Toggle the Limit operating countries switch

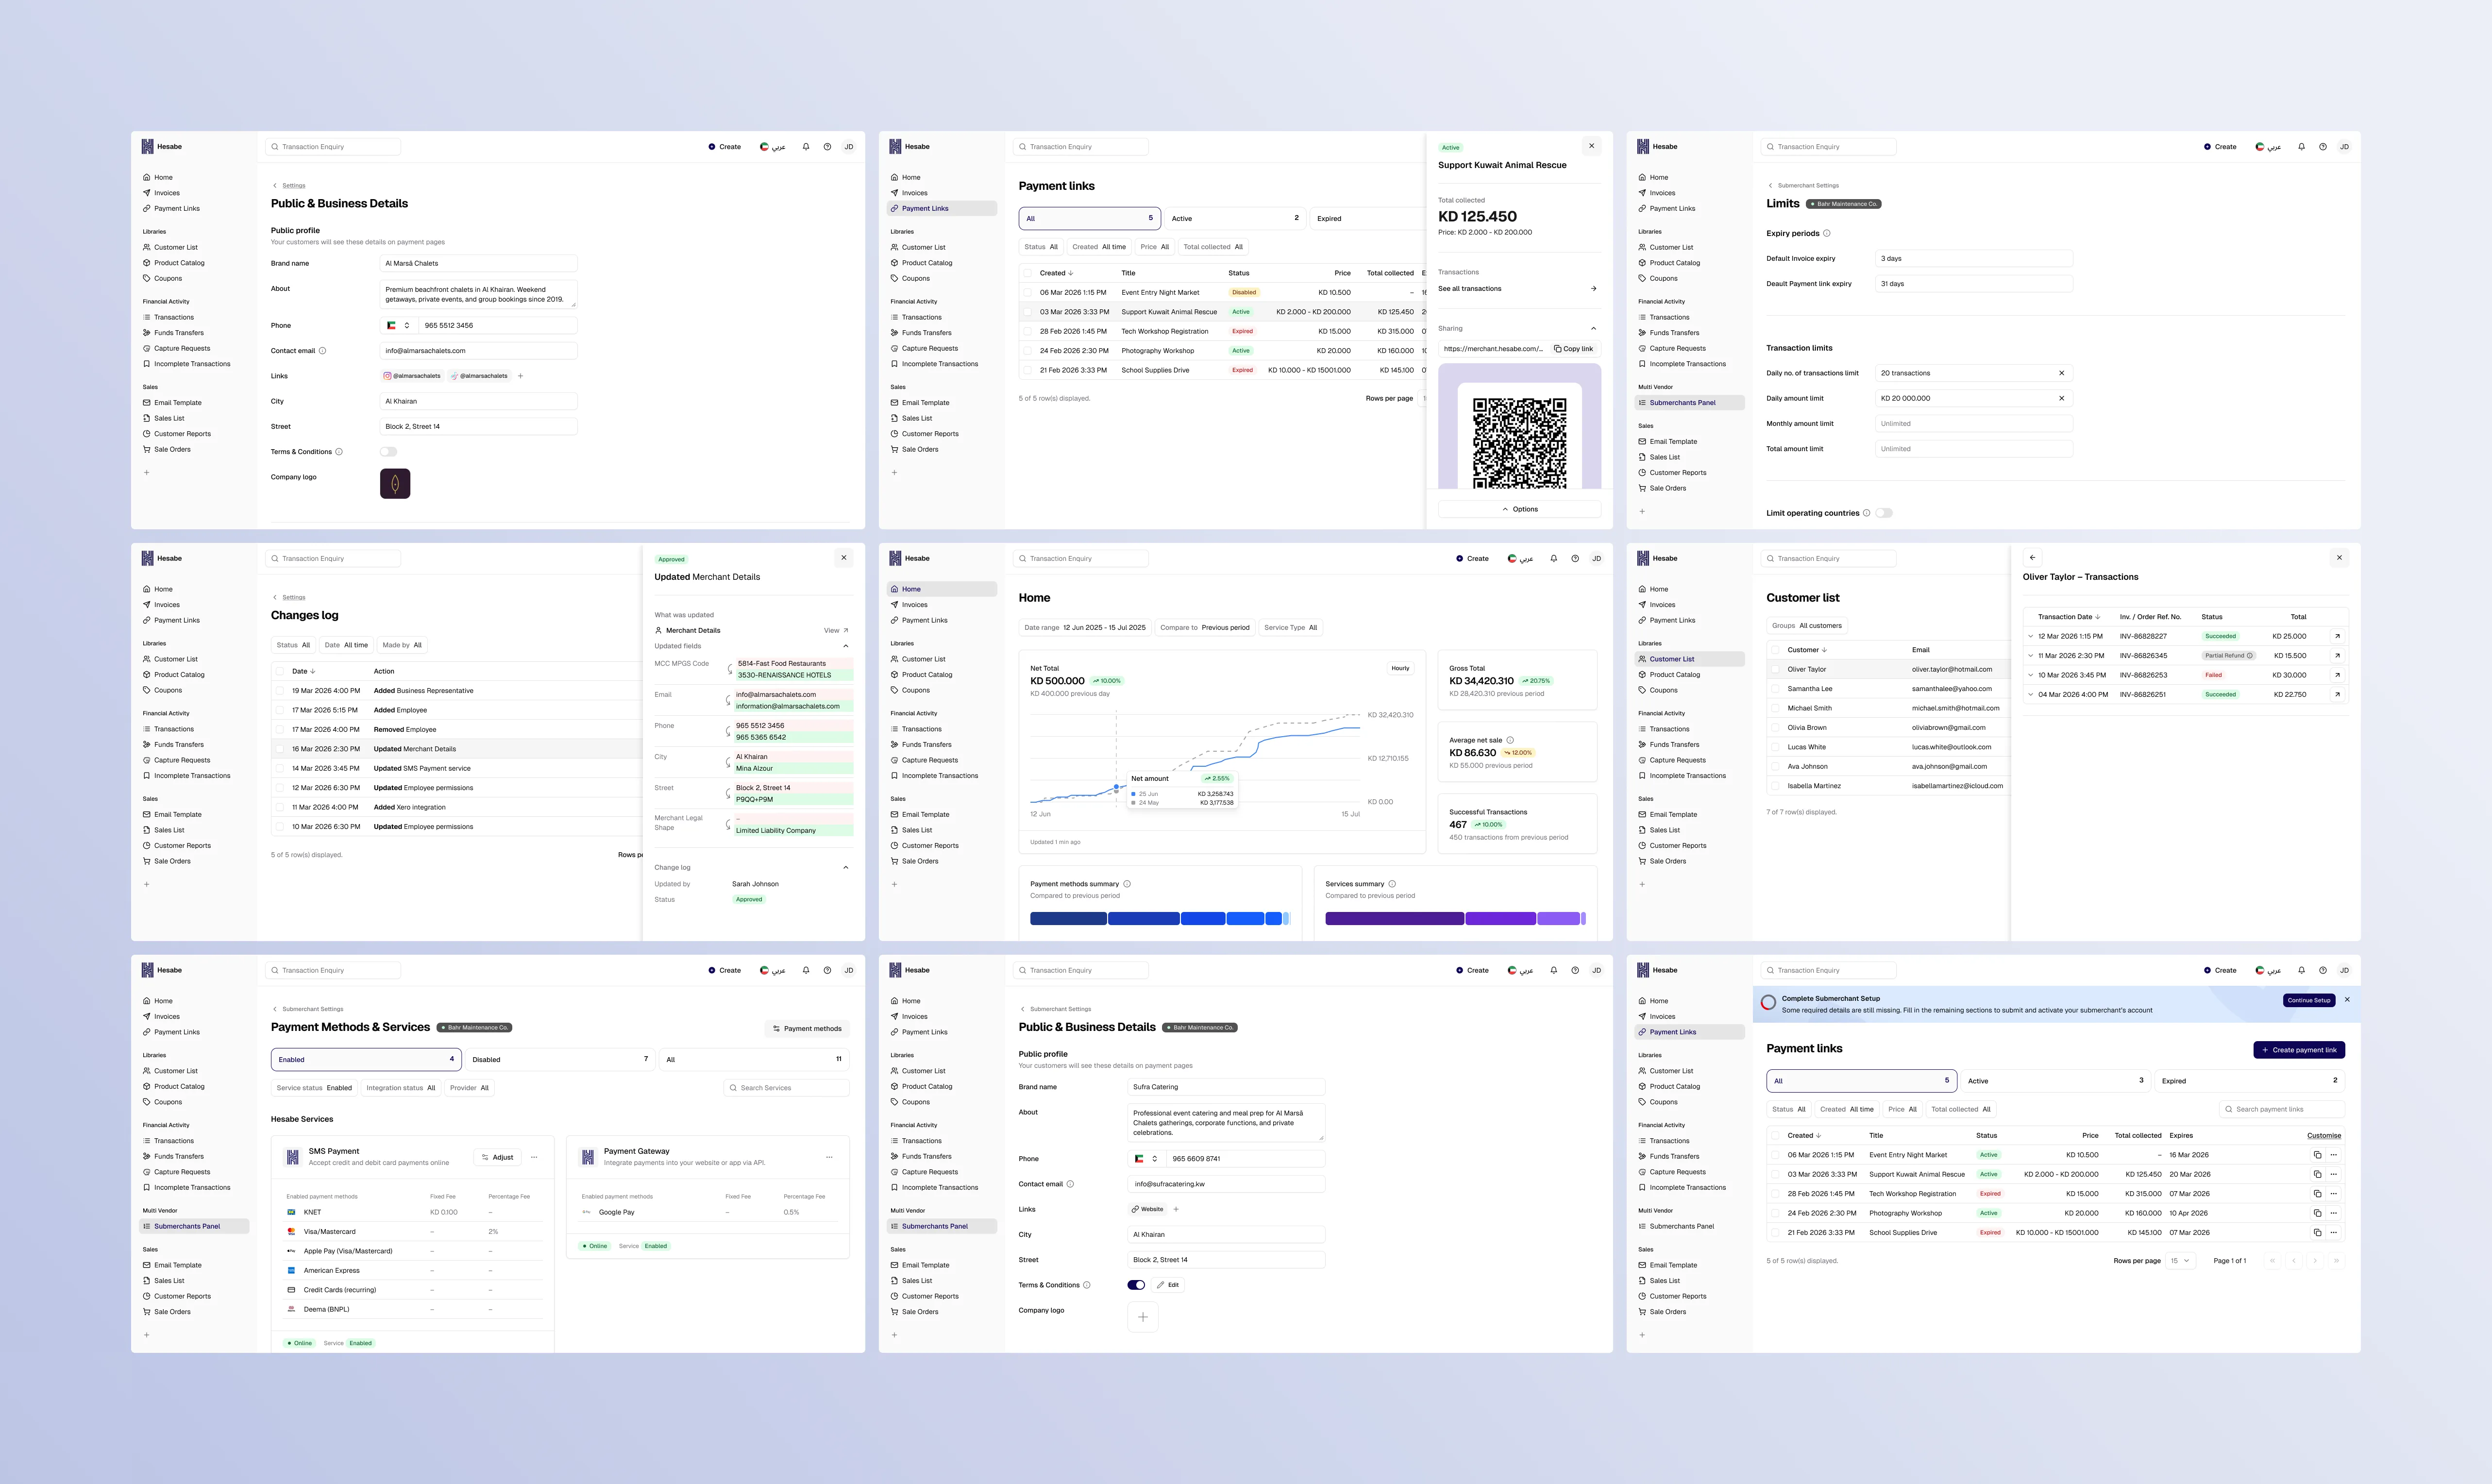(1884, 513)
